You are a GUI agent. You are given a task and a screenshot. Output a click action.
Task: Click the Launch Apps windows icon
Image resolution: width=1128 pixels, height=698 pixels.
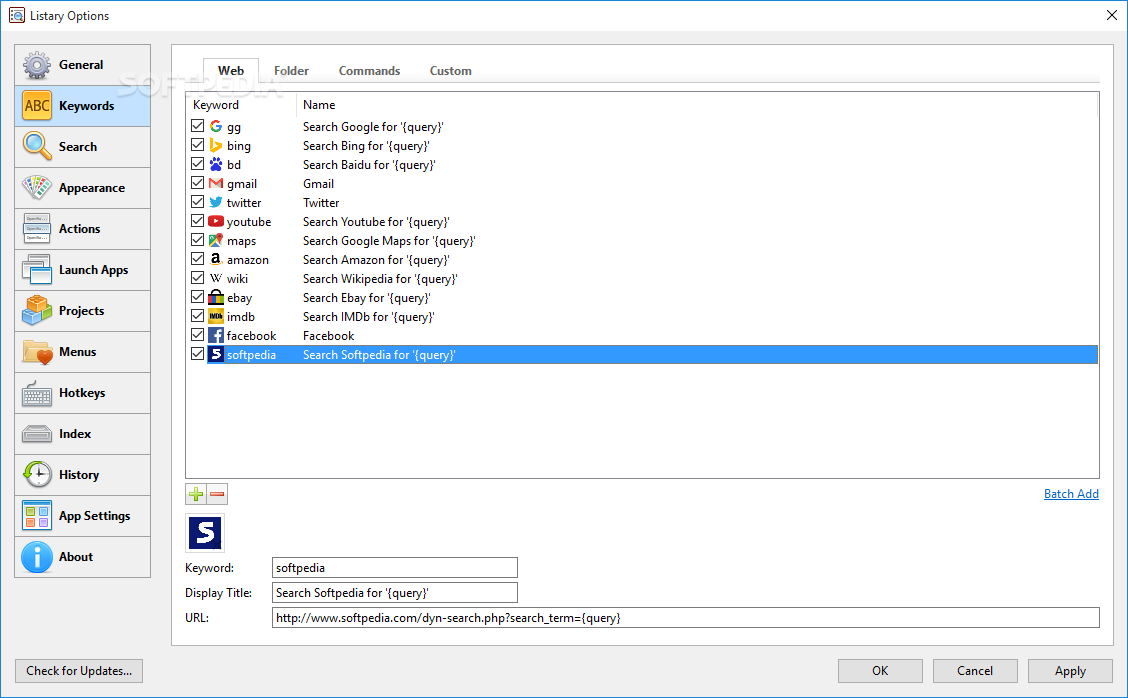(37, 270)
